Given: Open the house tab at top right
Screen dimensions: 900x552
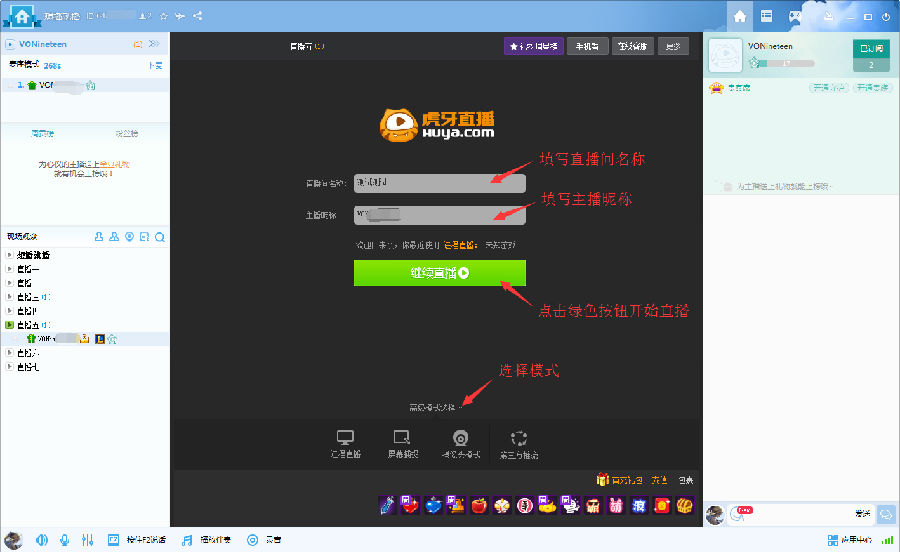Looking at the screenshot, I should tap(740, 16).
